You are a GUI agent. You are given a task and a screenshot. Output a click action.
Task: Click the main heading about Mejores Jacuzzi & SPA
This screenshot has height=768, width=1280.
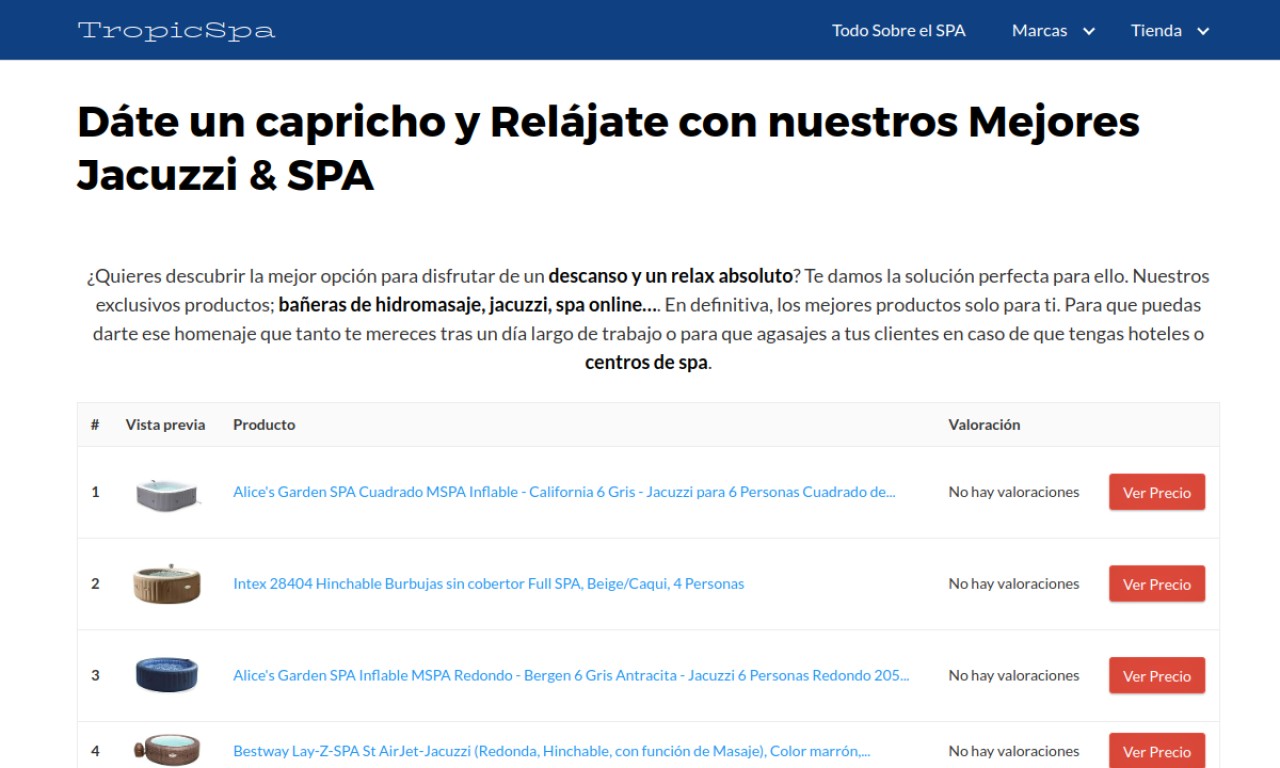608,148
